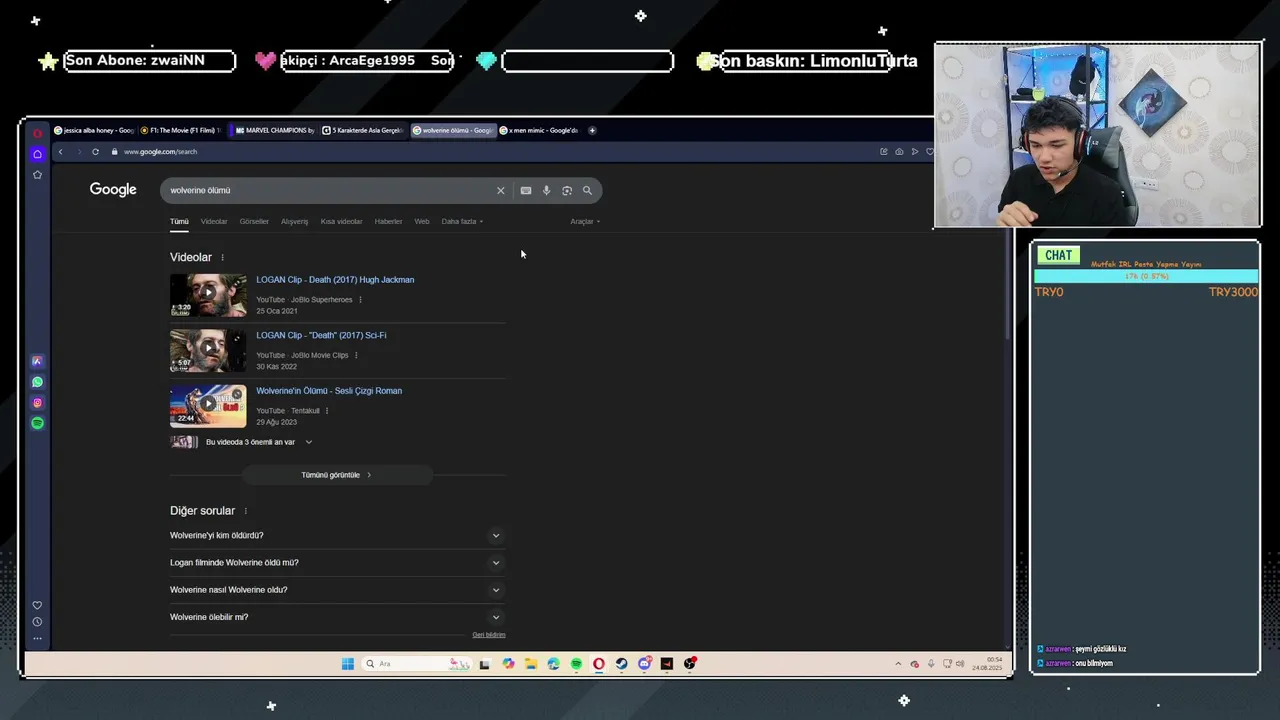Viewport: 1280px width, 720px height.
Task: Open the OBS Studio taskbar icon
Action: [x=689, y=664]
